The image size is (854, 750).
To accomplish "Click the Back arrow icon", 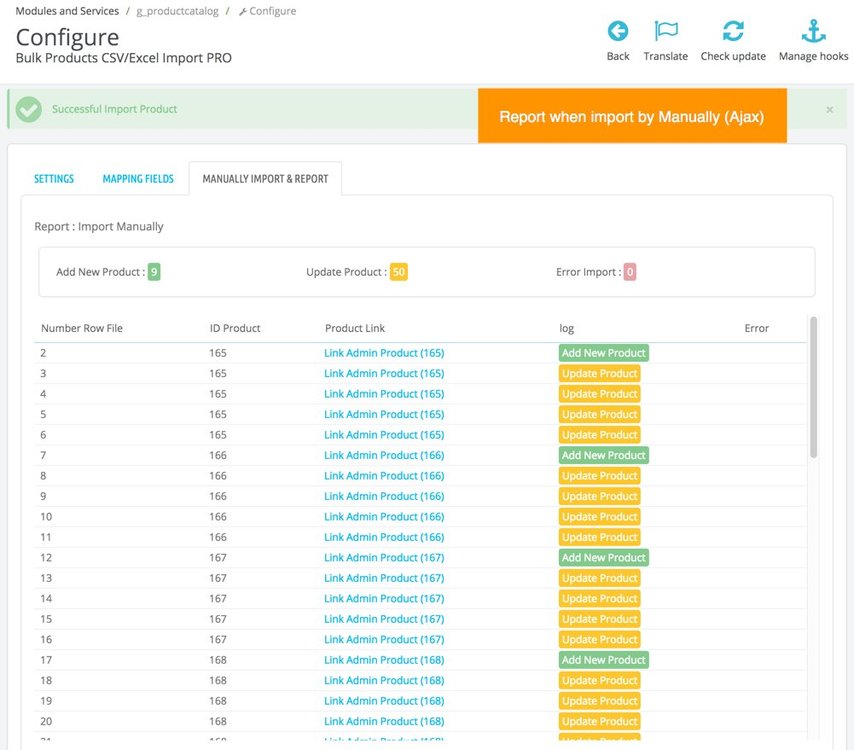I will tap(618, 31).
